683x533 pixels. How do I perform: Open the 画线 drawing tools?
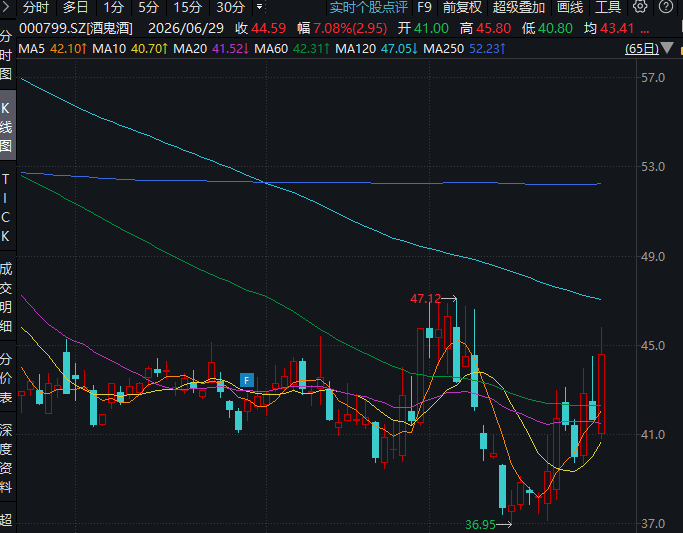pos(570,7)
